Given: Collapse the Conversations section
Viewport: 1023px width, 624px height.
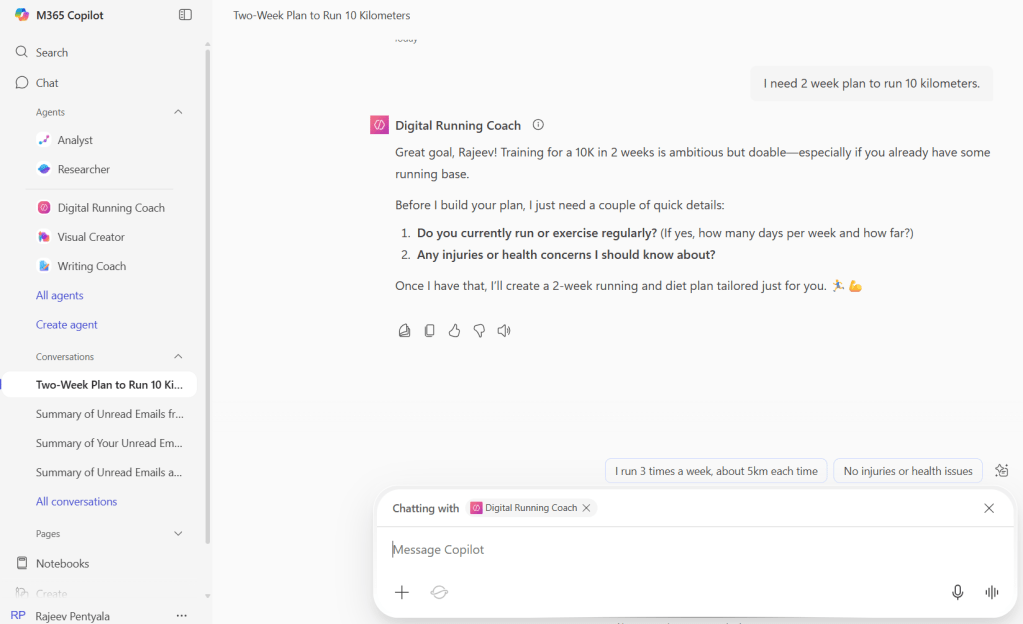Looking at the screenshot, I should point(178,357).
